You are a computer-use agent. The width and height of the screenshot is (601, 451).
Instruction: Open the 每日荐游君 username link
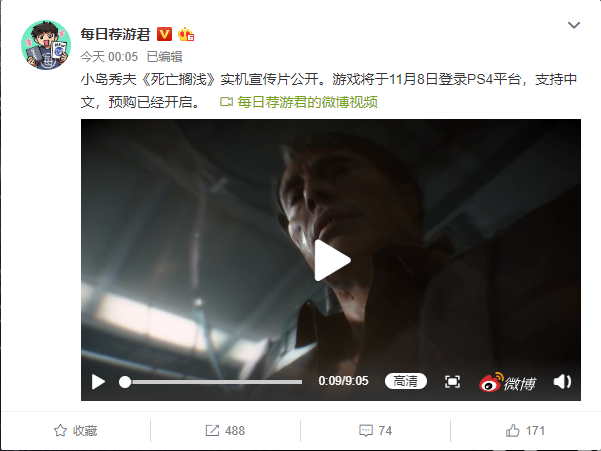(x=115, y=34)
